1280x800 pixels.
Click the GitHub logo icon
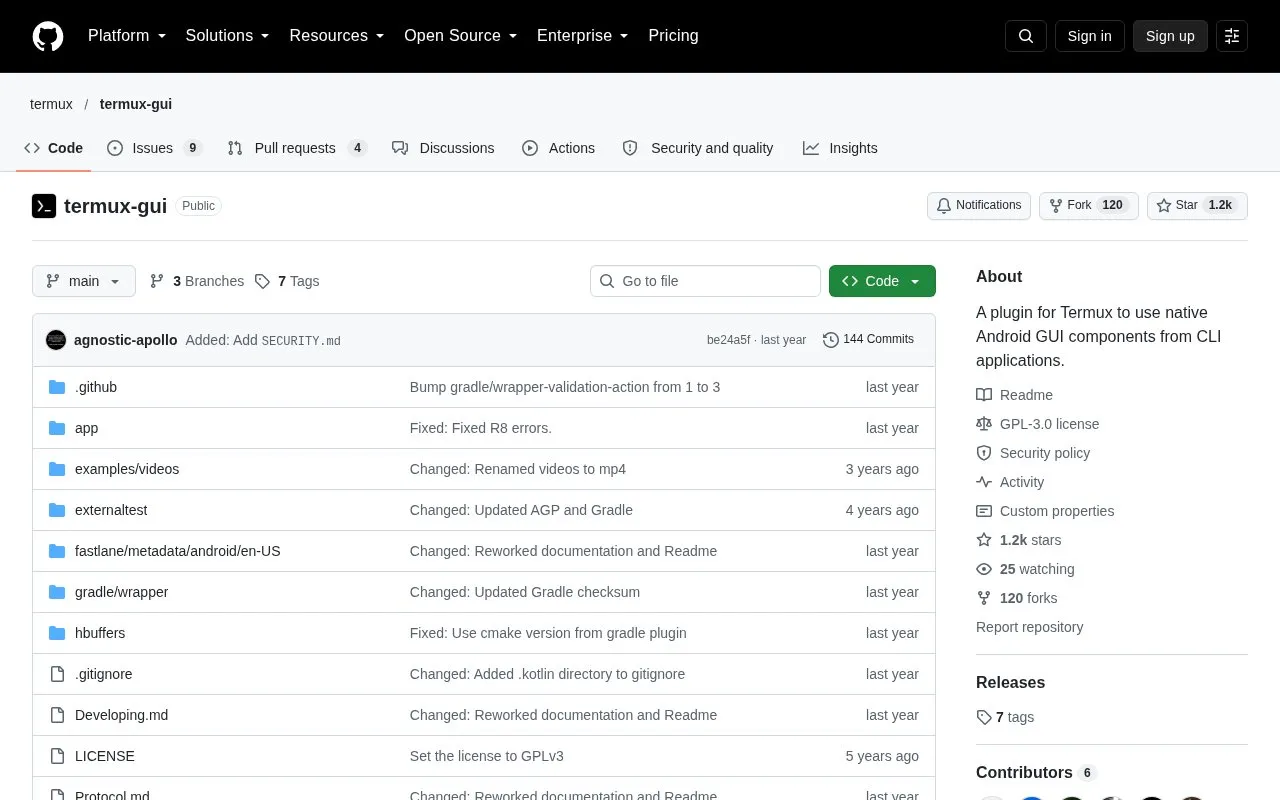coord(48,36)
